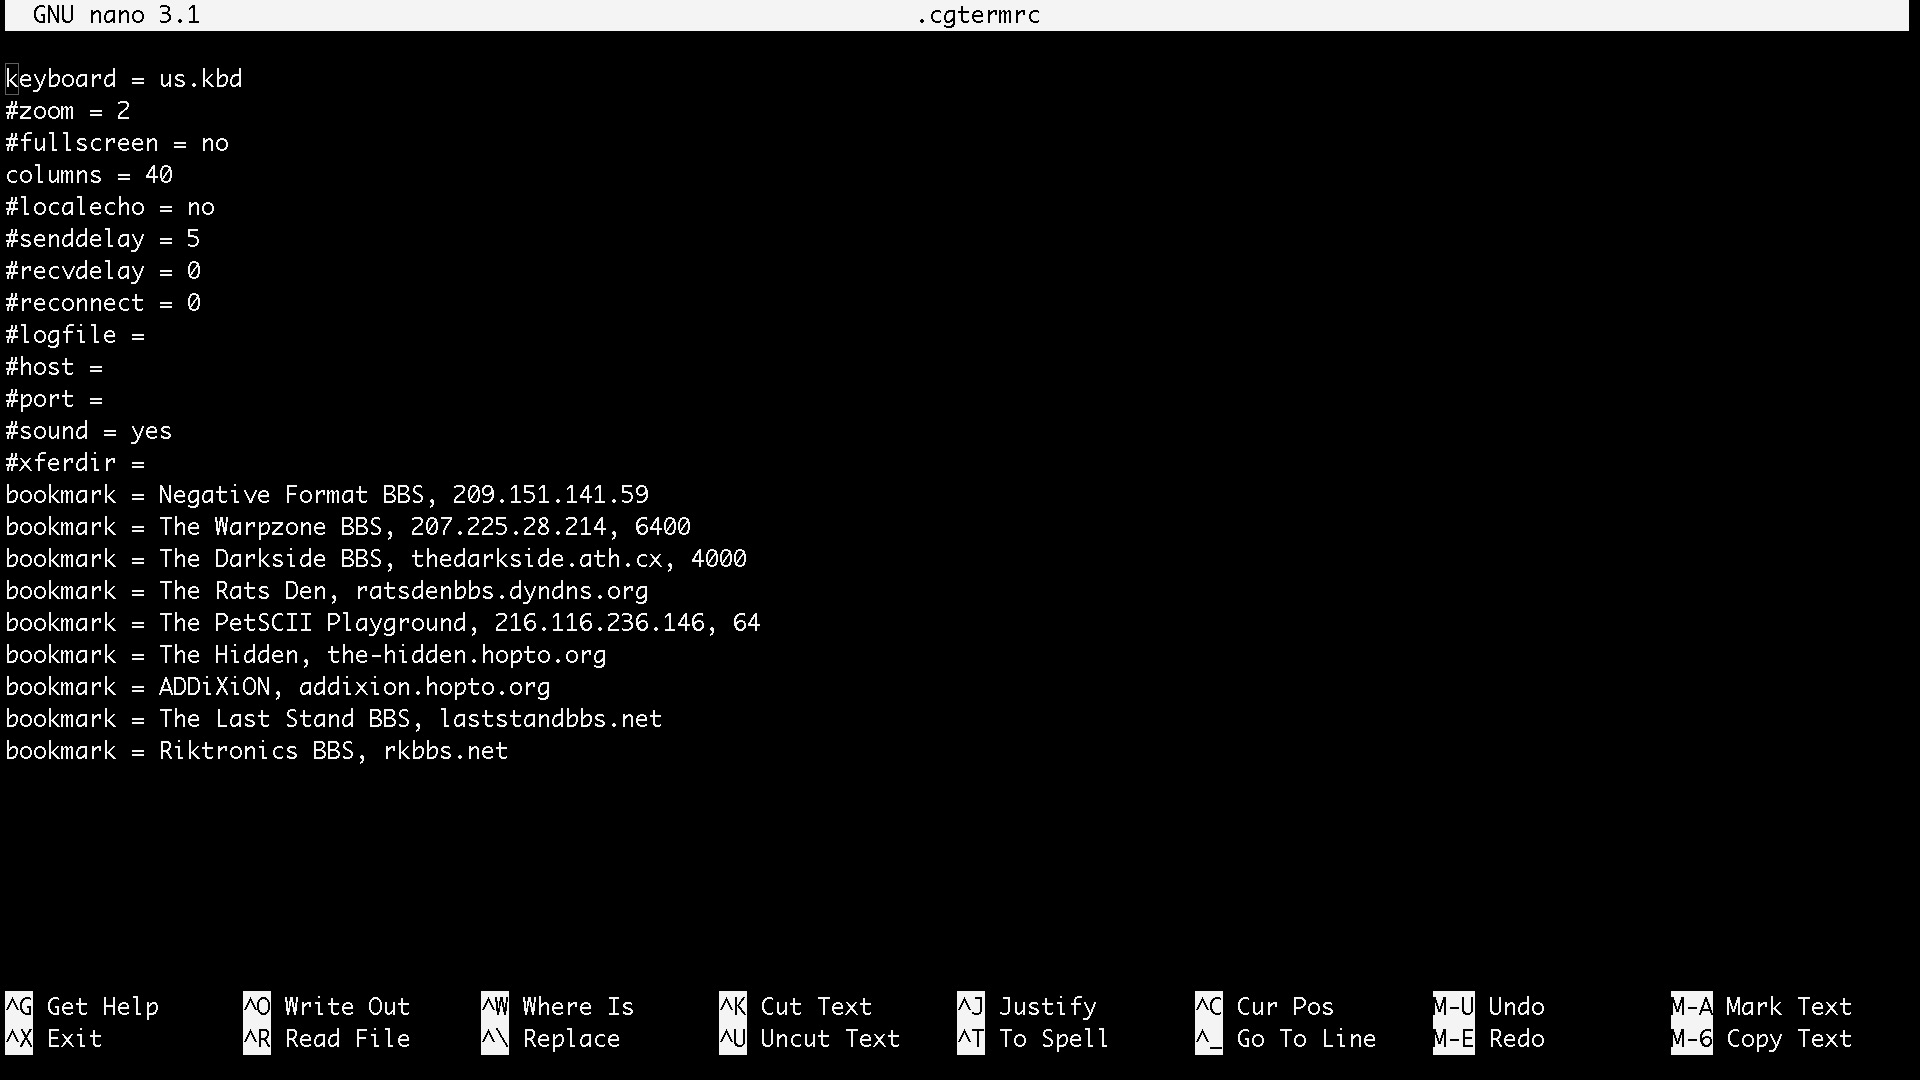The height and width of the screenshot is (1080, 1920).
Task: Click the Warpzone BBS bookmark line
Action: click(x=348, y=527)
